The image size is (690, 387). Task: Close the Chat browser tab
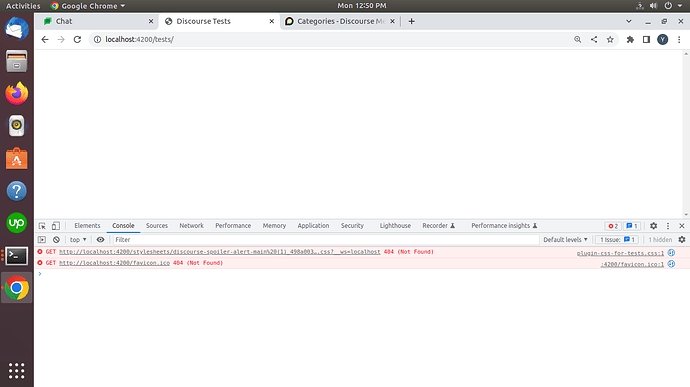pyautogui.click(x=151, y=21)
